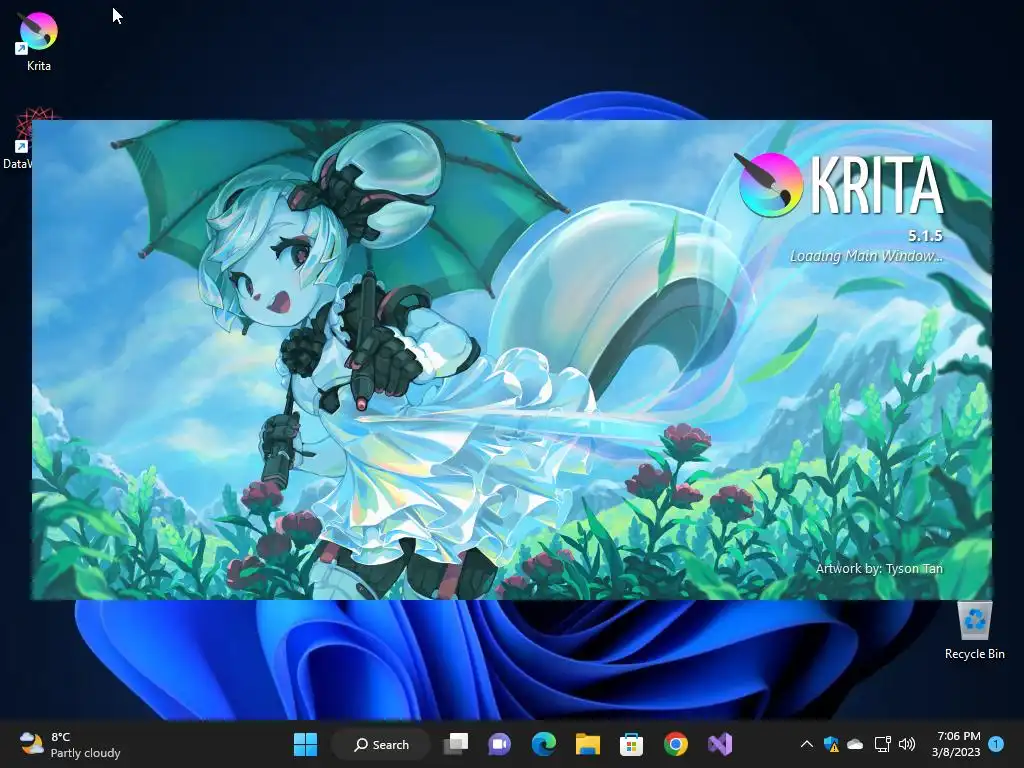Open the notification badge showing 1
This screenshot has width=1024, height=768.
pos(996,744)
